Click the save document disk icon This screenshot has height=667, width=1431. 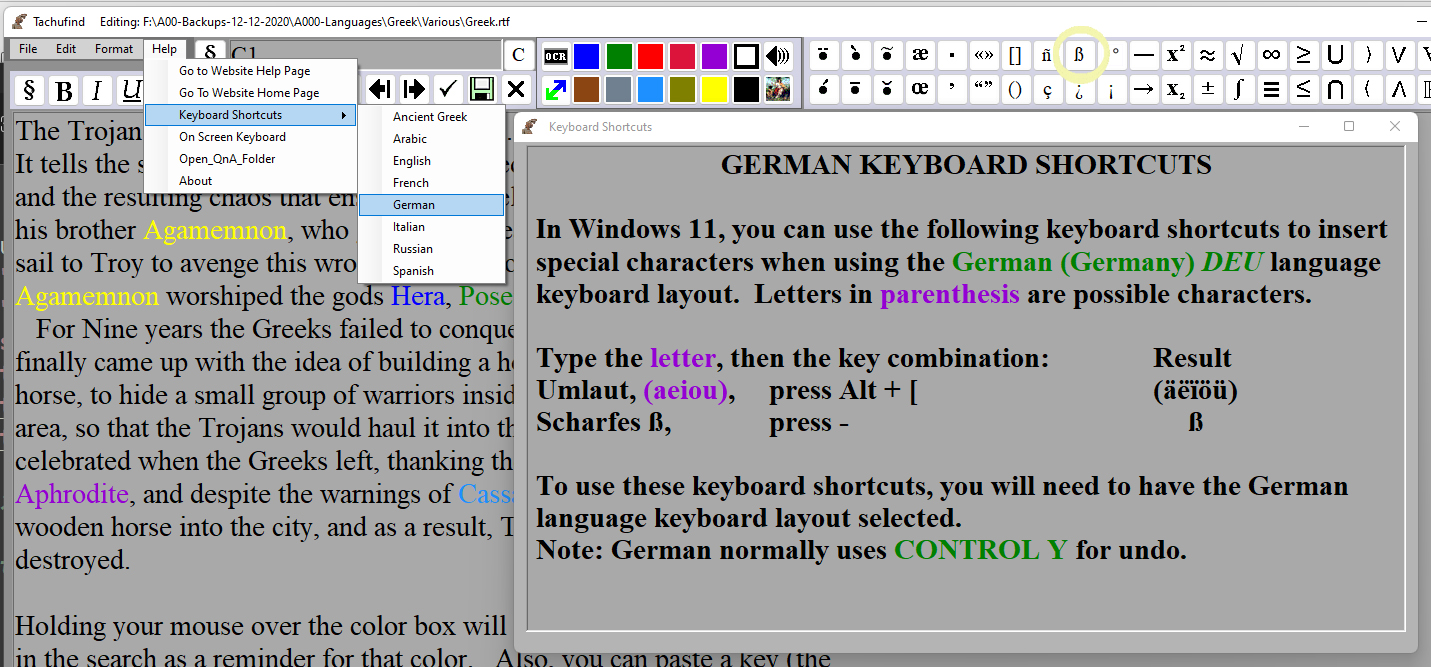pos(481,89)
